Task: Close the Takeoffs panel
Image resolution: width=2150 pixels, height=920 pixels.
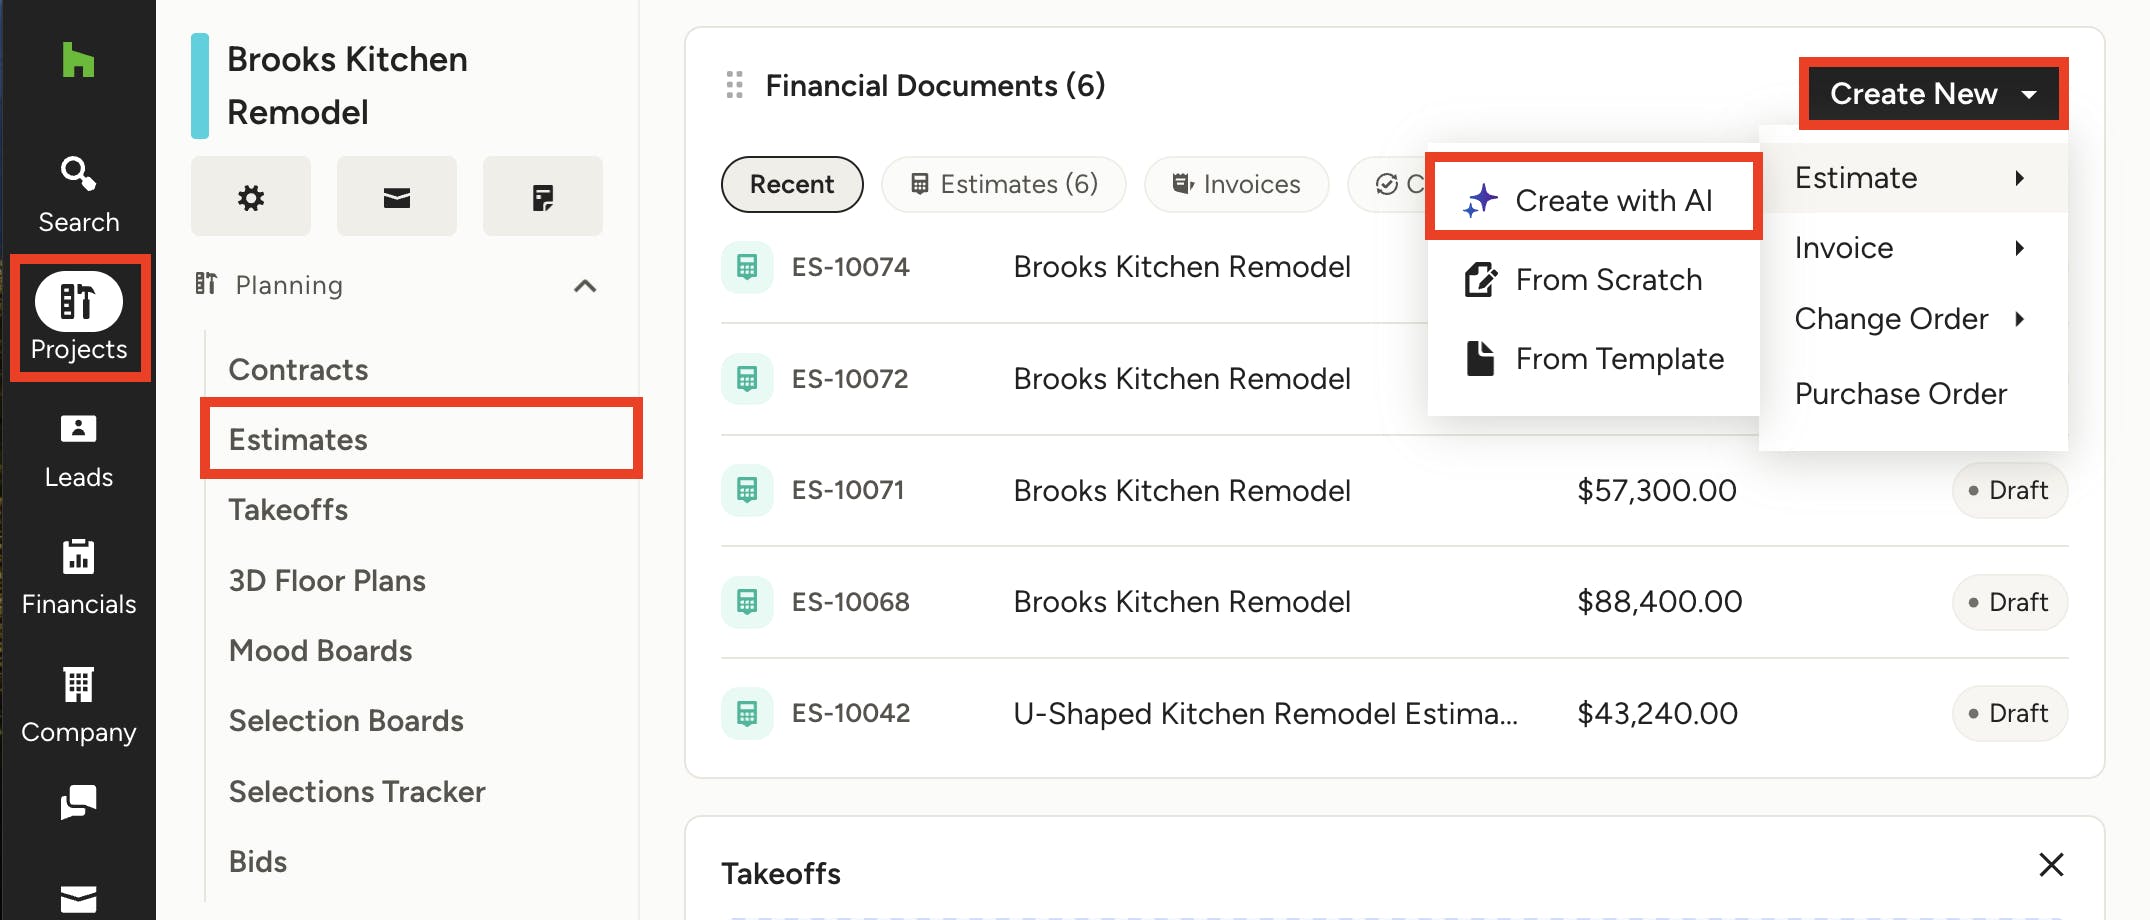Action: [2051, 864]
